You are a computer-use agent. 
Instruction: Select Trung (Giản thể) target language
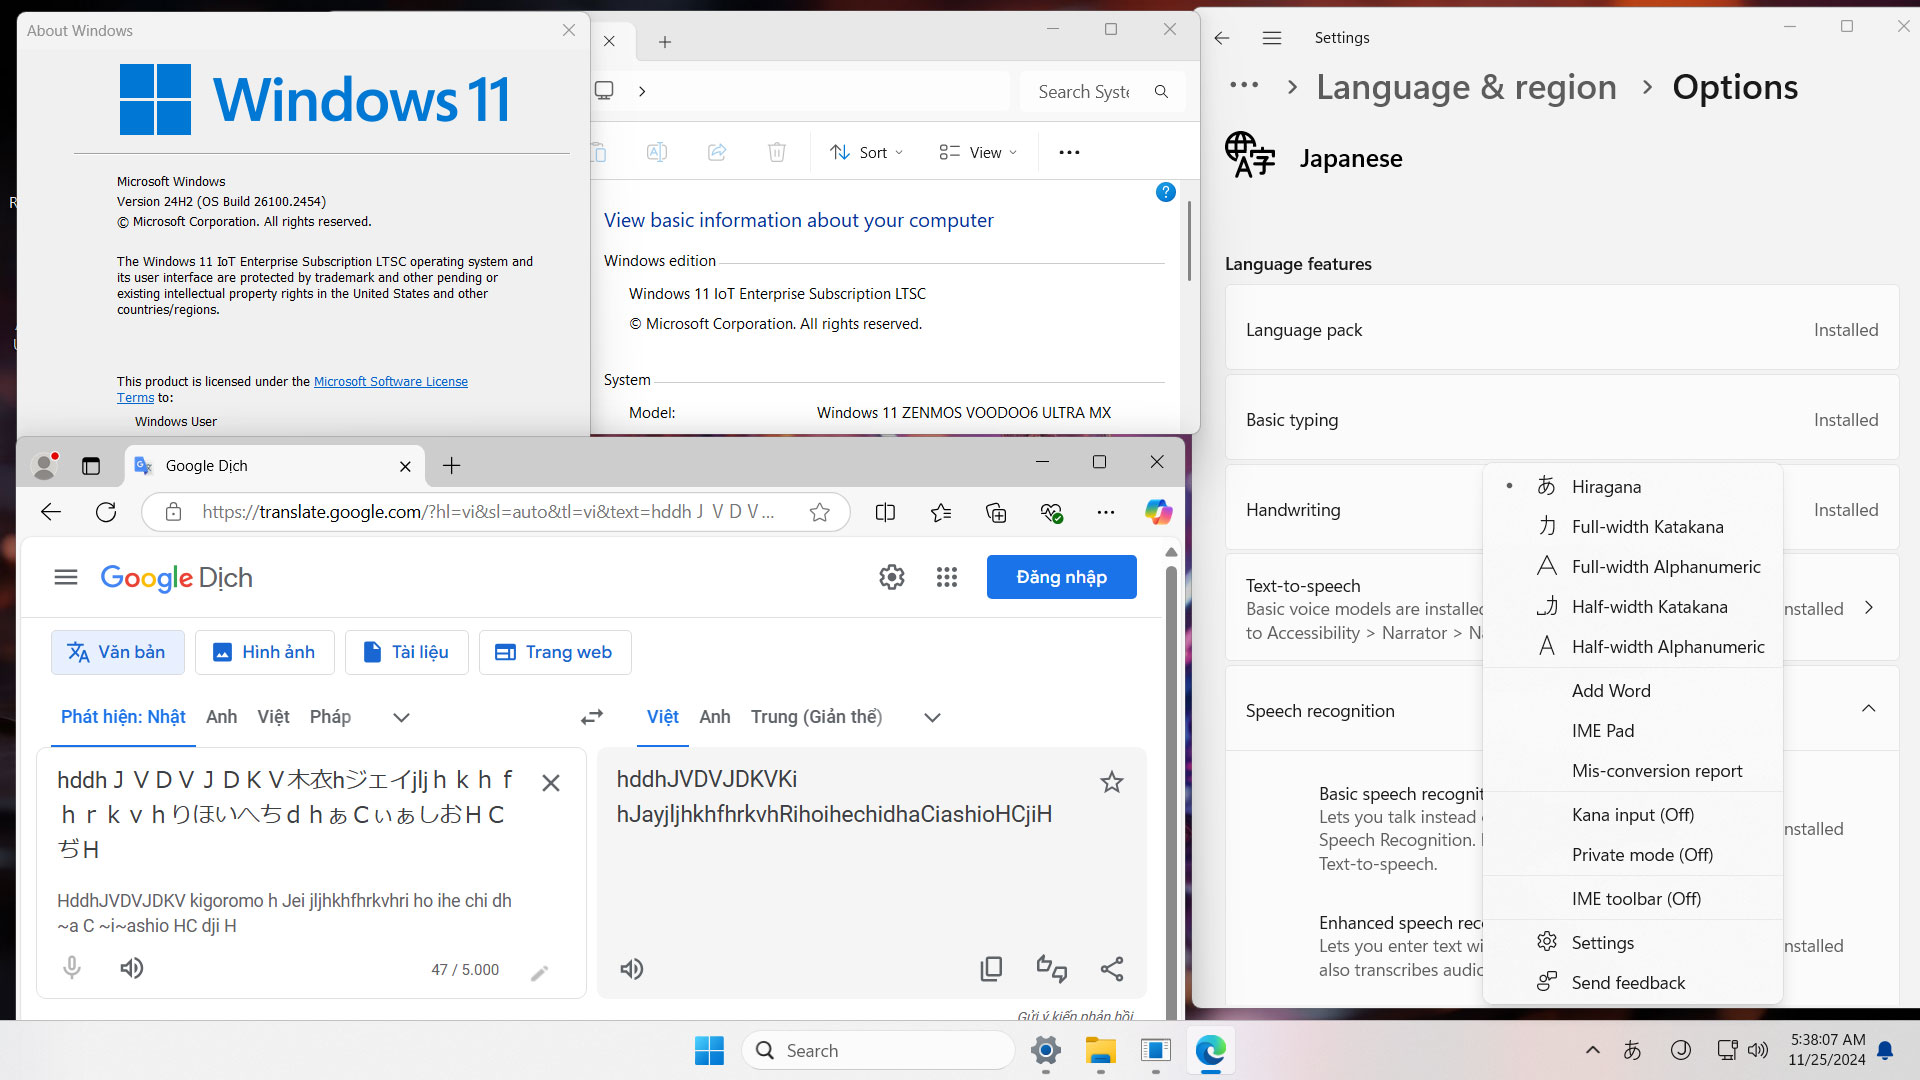pyautogui.click(x=816, y=717)
